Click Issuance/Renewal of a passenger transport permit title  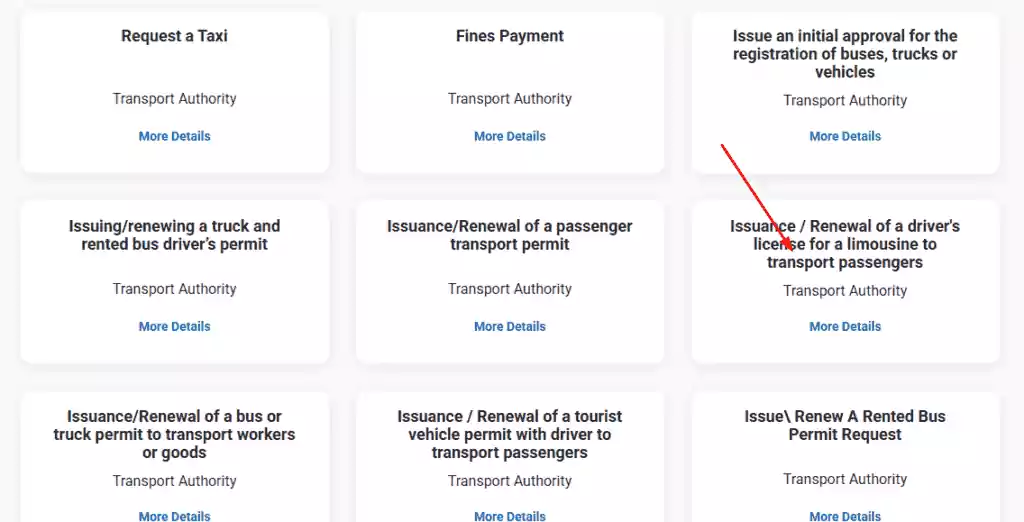(x=509, y=235)
